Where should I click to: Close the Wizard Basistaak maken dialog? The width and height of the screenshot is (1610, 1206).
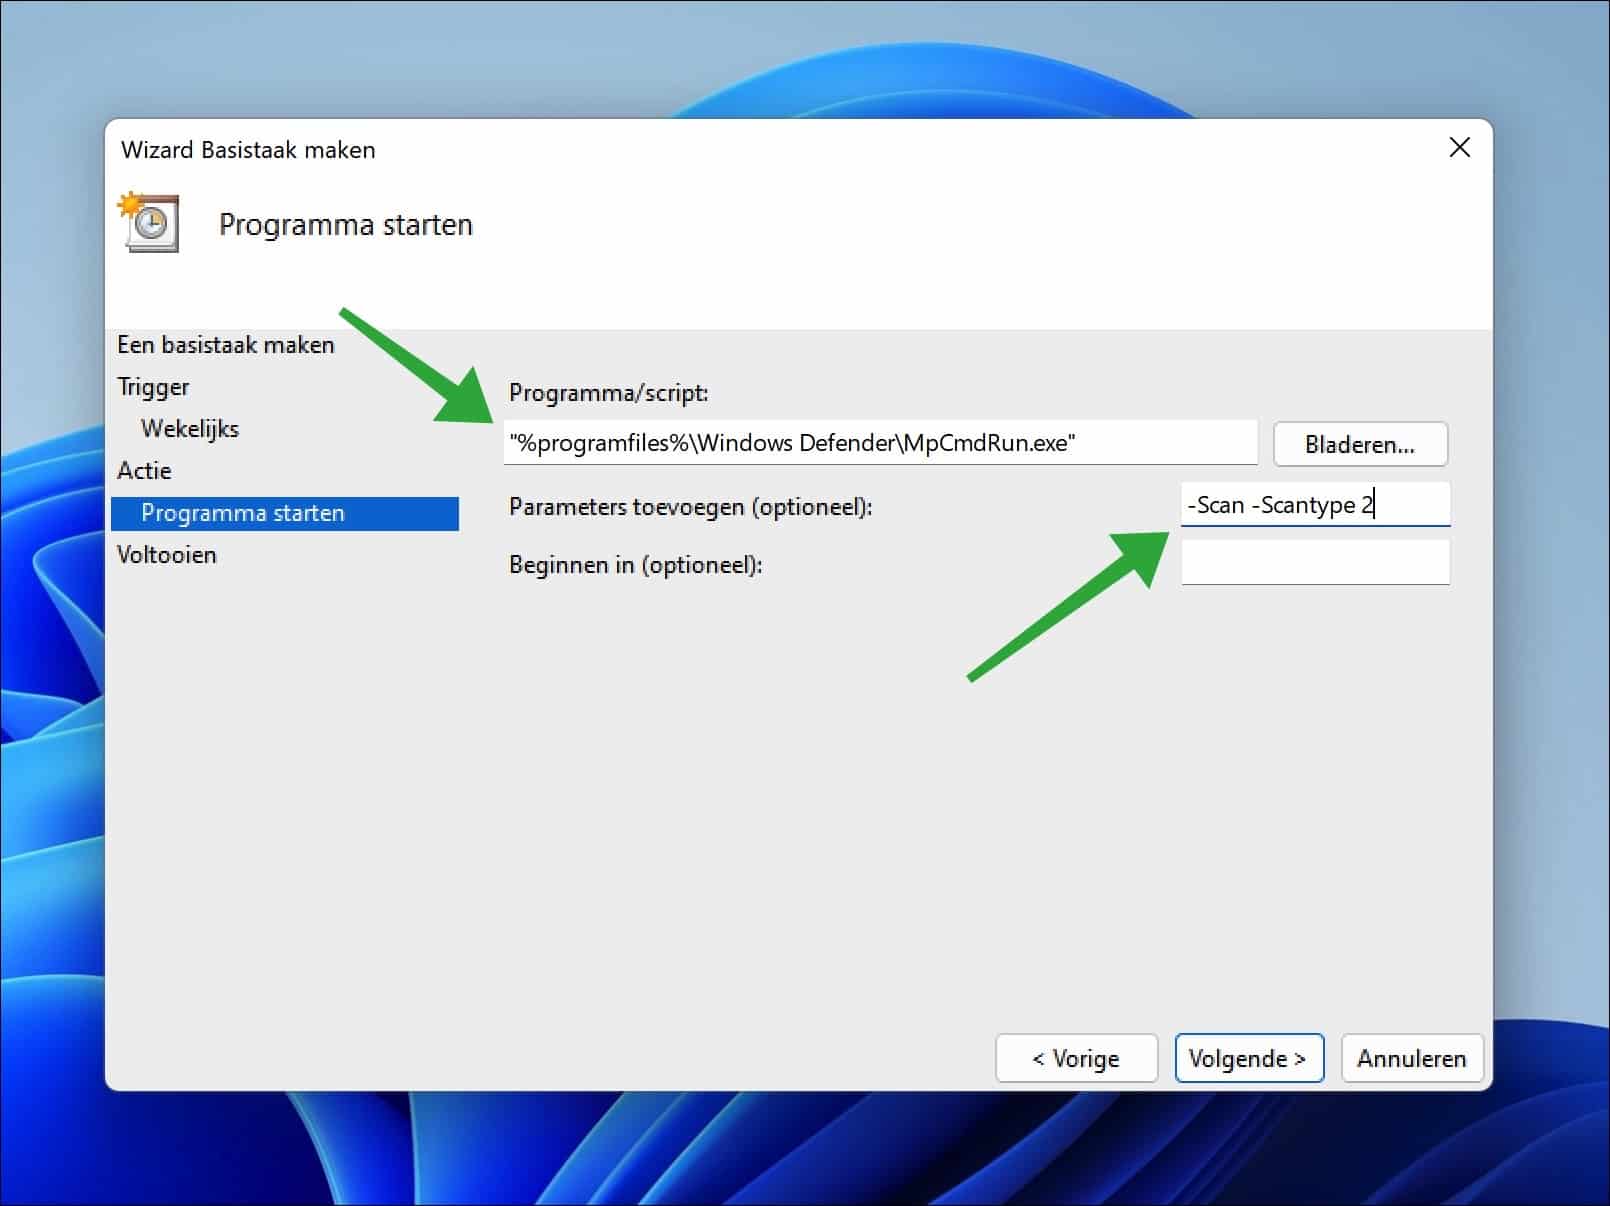point(1460,147)
